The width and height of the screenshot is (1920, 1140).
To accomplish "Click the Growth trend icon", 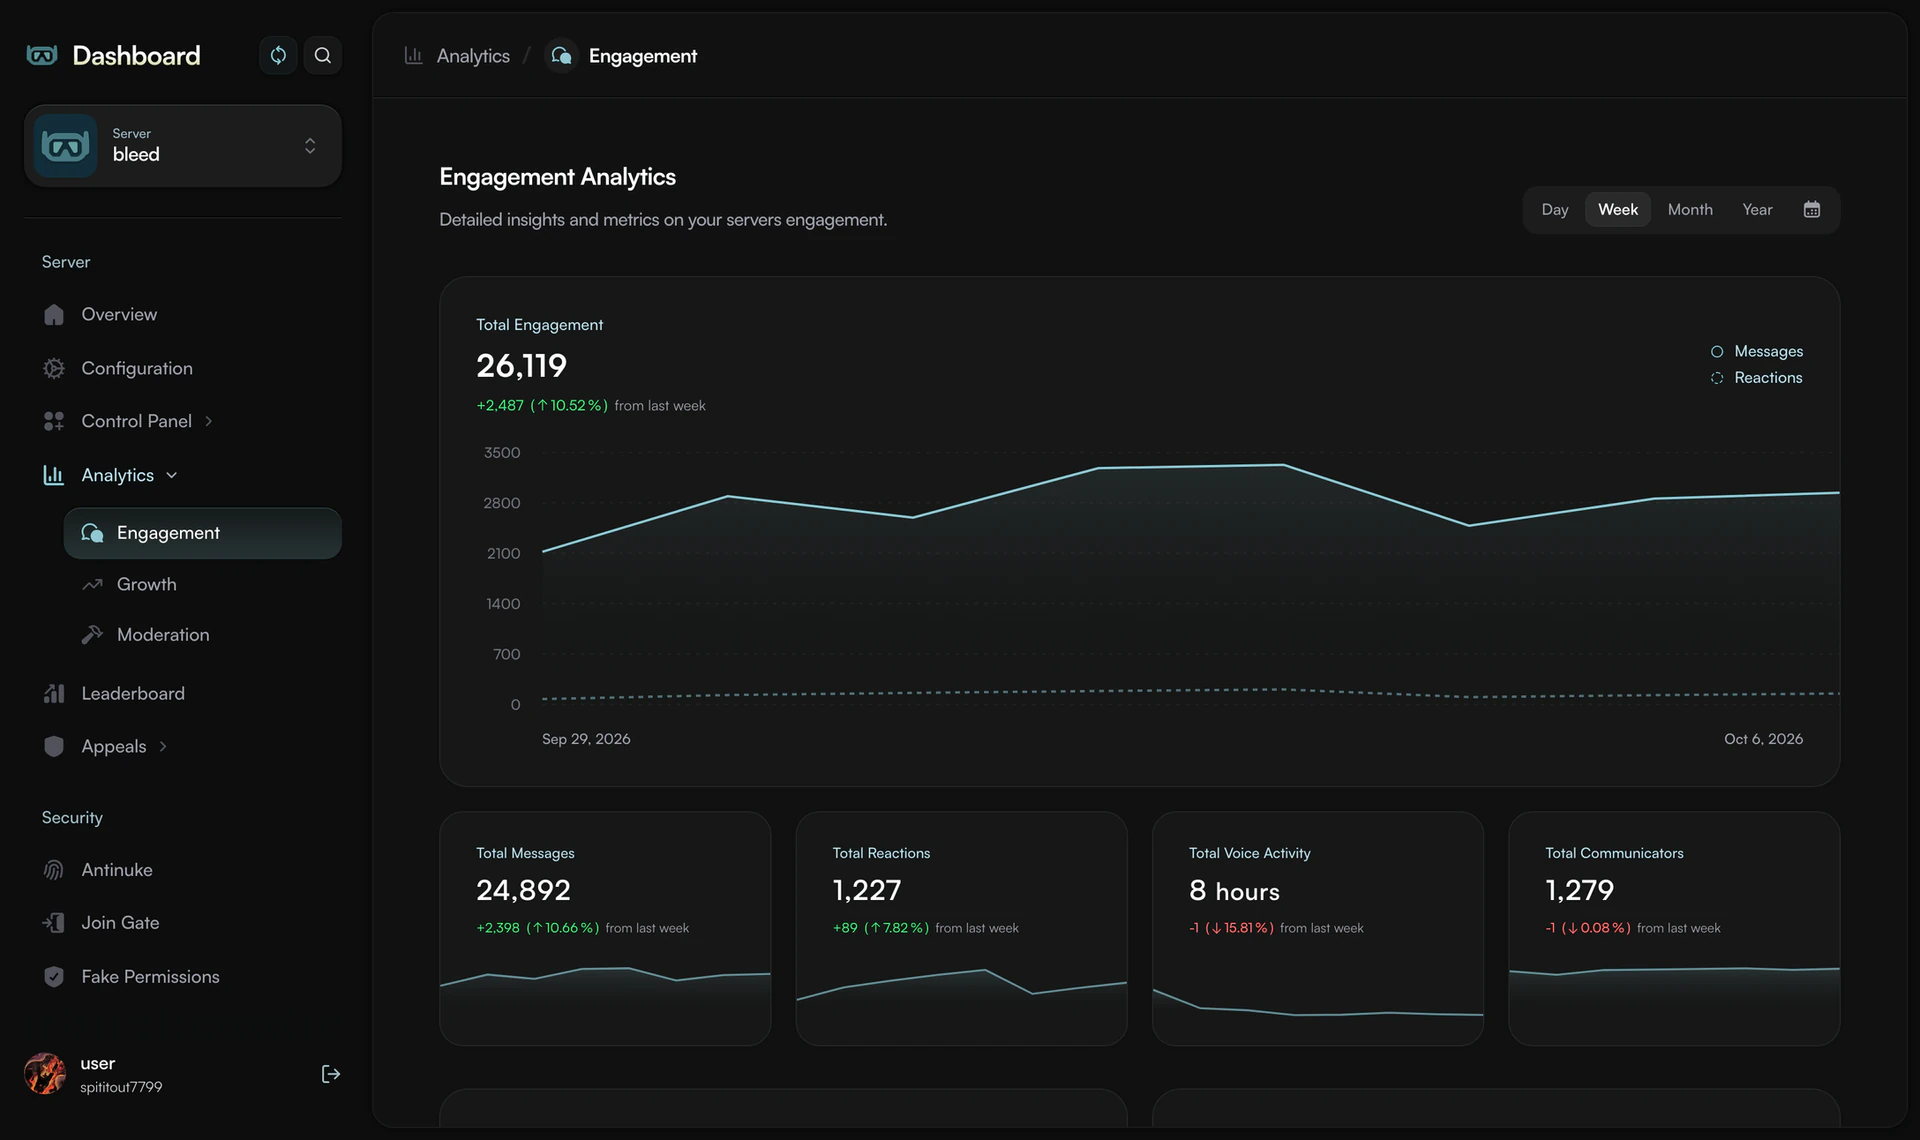I will pyautogui.click(x=92, y=584).
